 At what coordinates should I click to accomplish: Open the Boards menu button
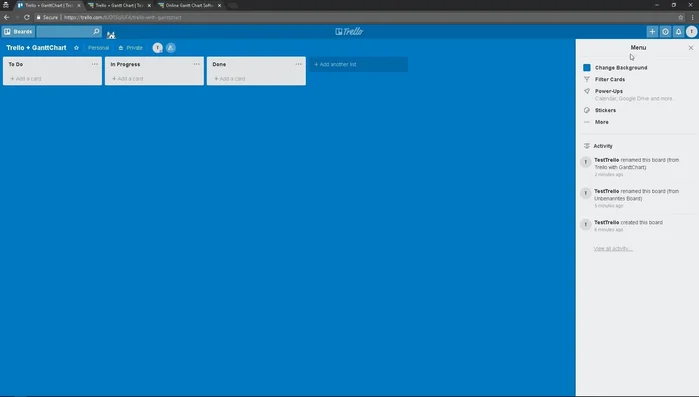click(x=18, y=32)
